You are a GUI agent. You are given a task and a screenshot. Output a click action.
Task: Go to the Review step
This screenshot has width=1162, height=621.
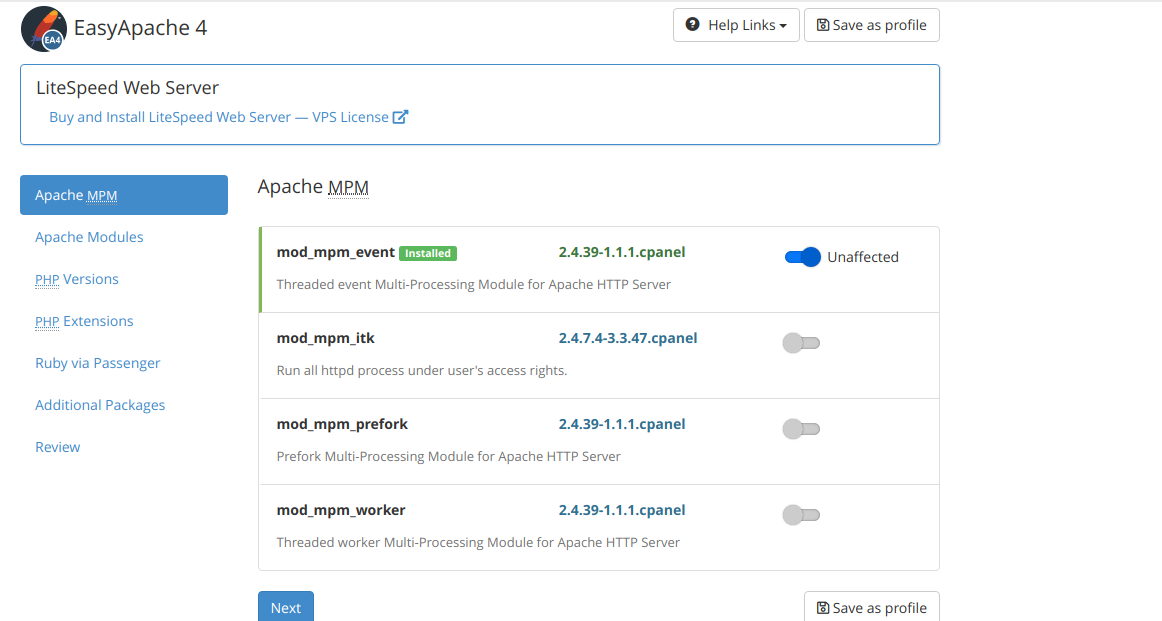58,447
